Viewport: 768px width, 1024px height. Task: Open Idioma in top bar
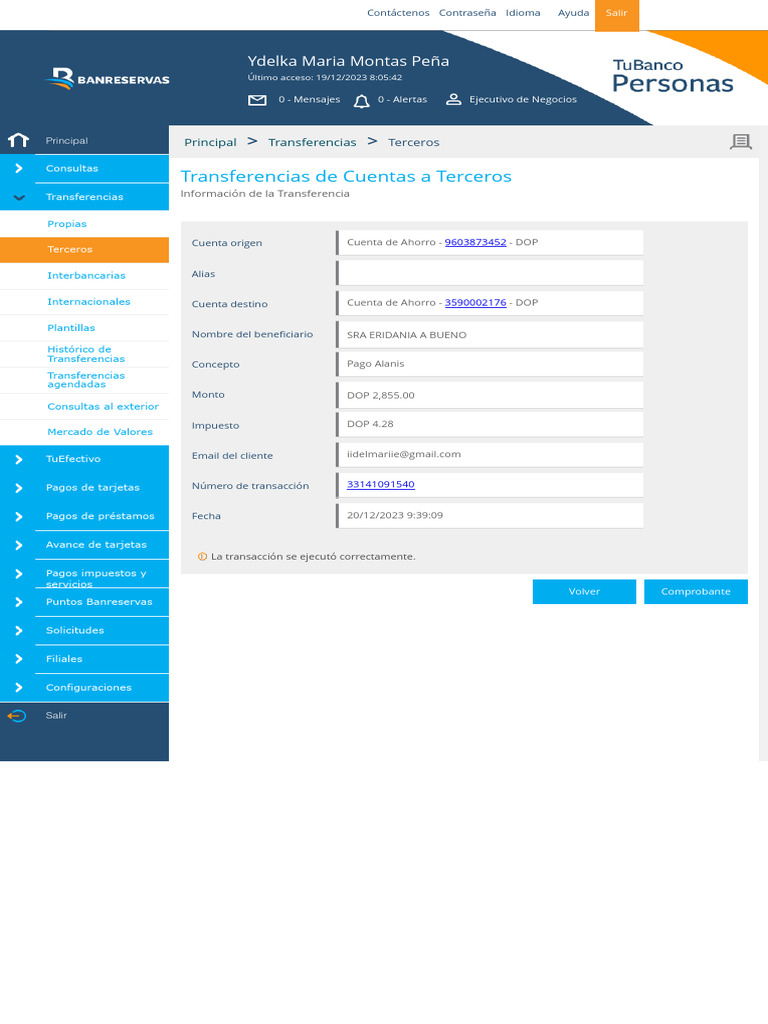(523, 13)
